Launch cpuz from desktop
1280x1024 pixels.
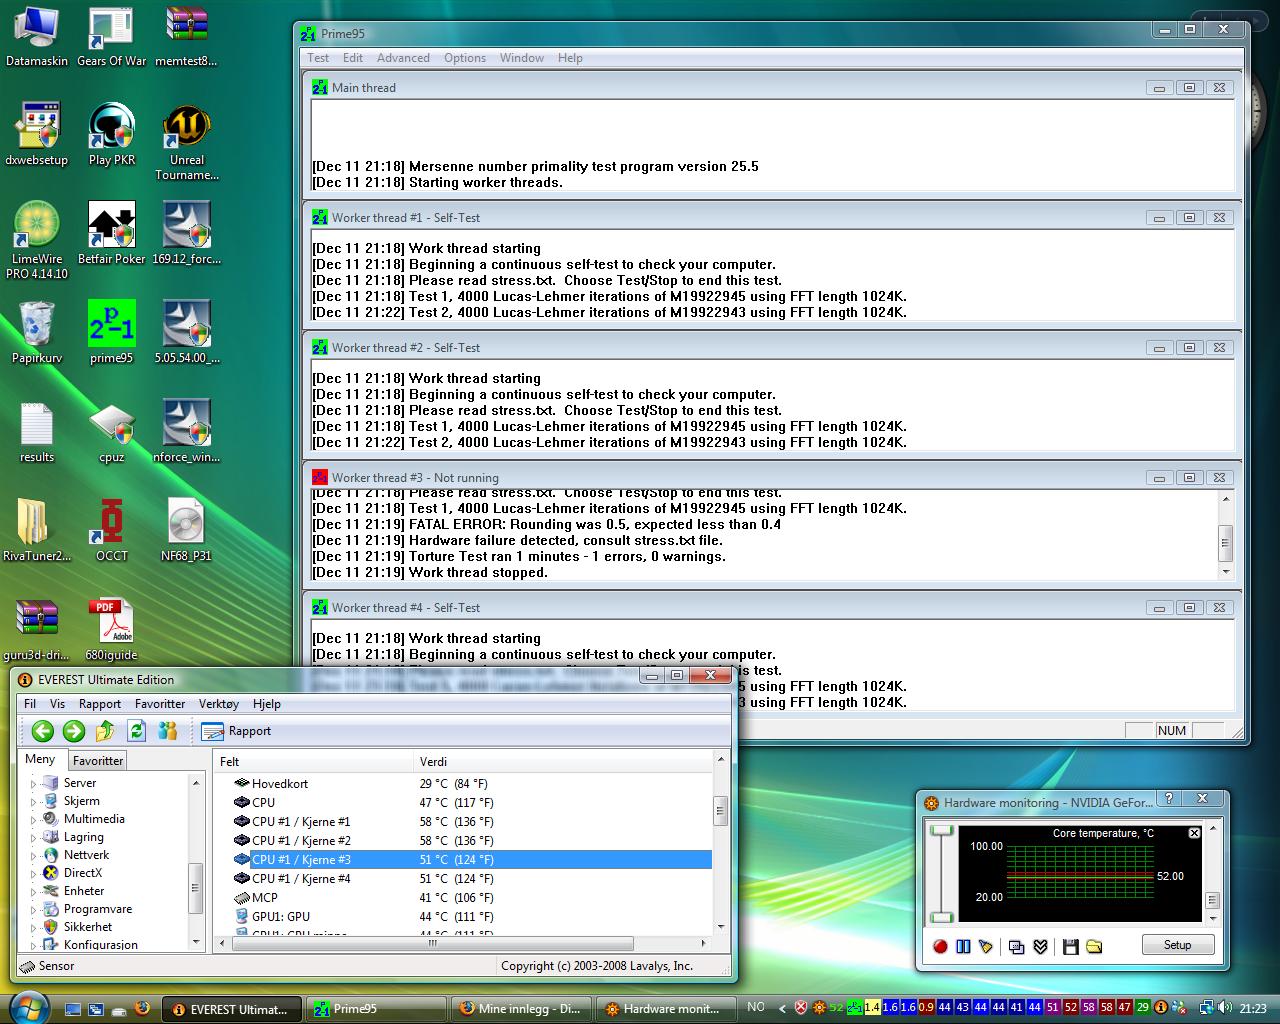tap(112, 432)
